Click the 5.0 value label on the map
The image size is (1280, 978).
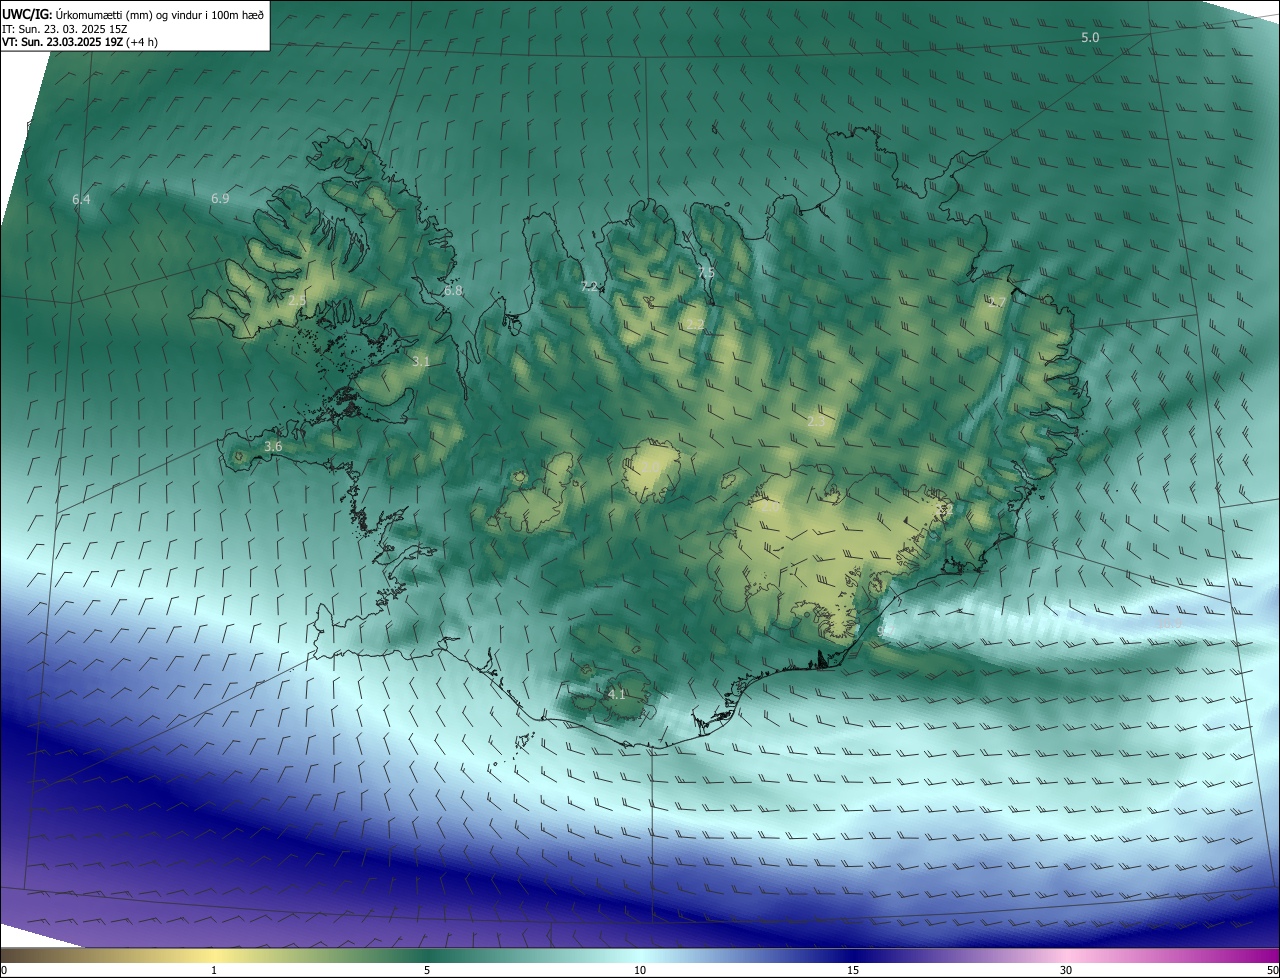point(1090,37)
